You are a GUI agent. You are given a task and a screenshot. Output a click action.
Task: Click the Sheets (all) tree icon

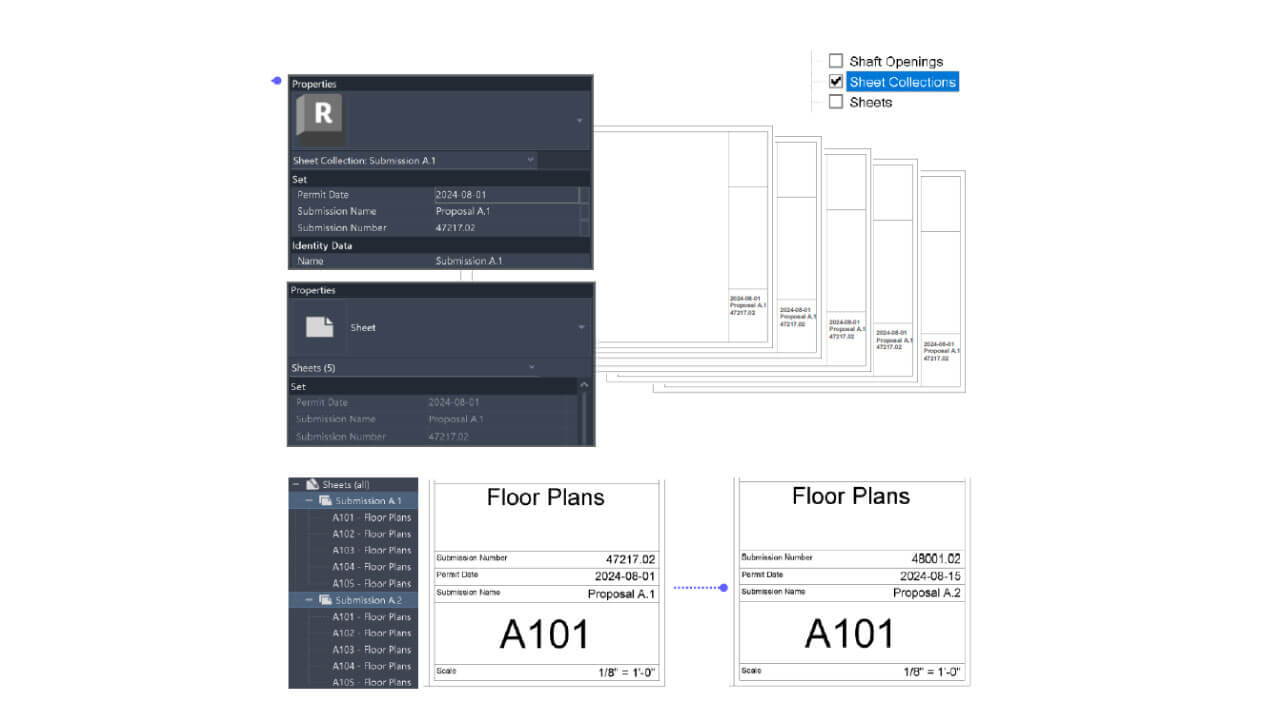click(x=312, y=484)
